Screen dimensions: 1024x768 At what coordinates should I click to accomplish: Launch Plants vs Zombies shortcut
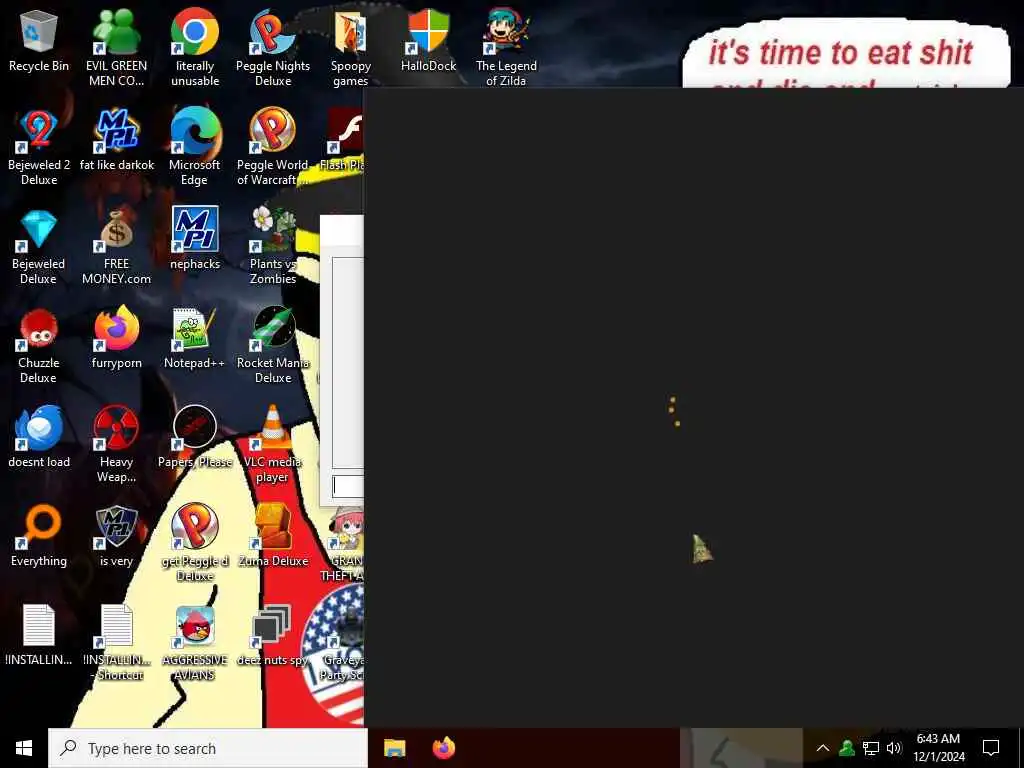pos(273,246)
